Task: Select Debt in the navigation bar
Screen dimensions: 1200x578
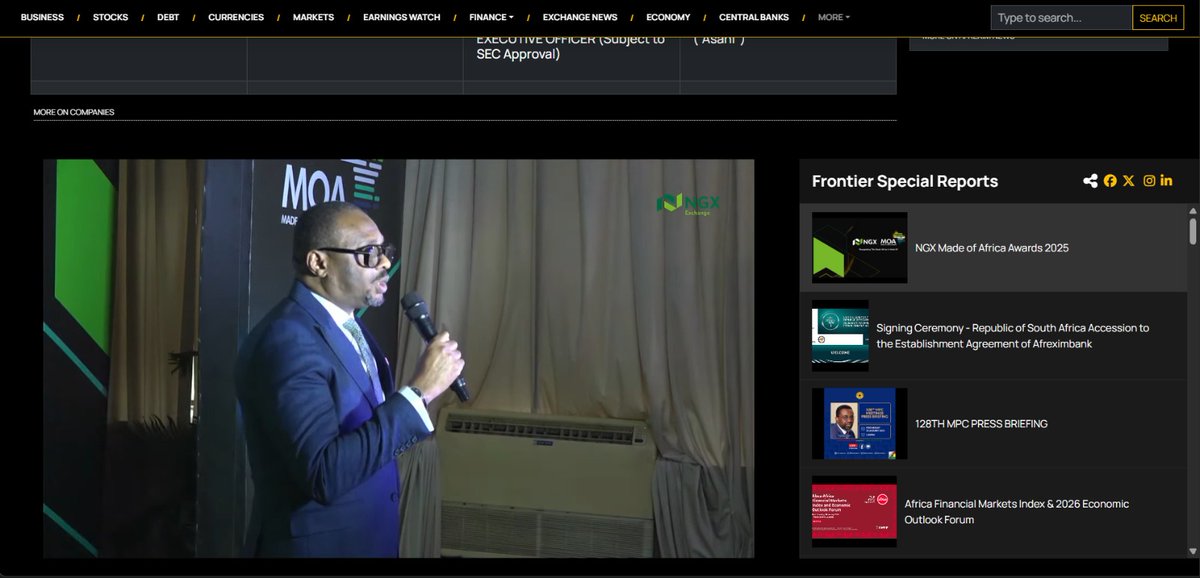Action: click(x=168, y=17)
